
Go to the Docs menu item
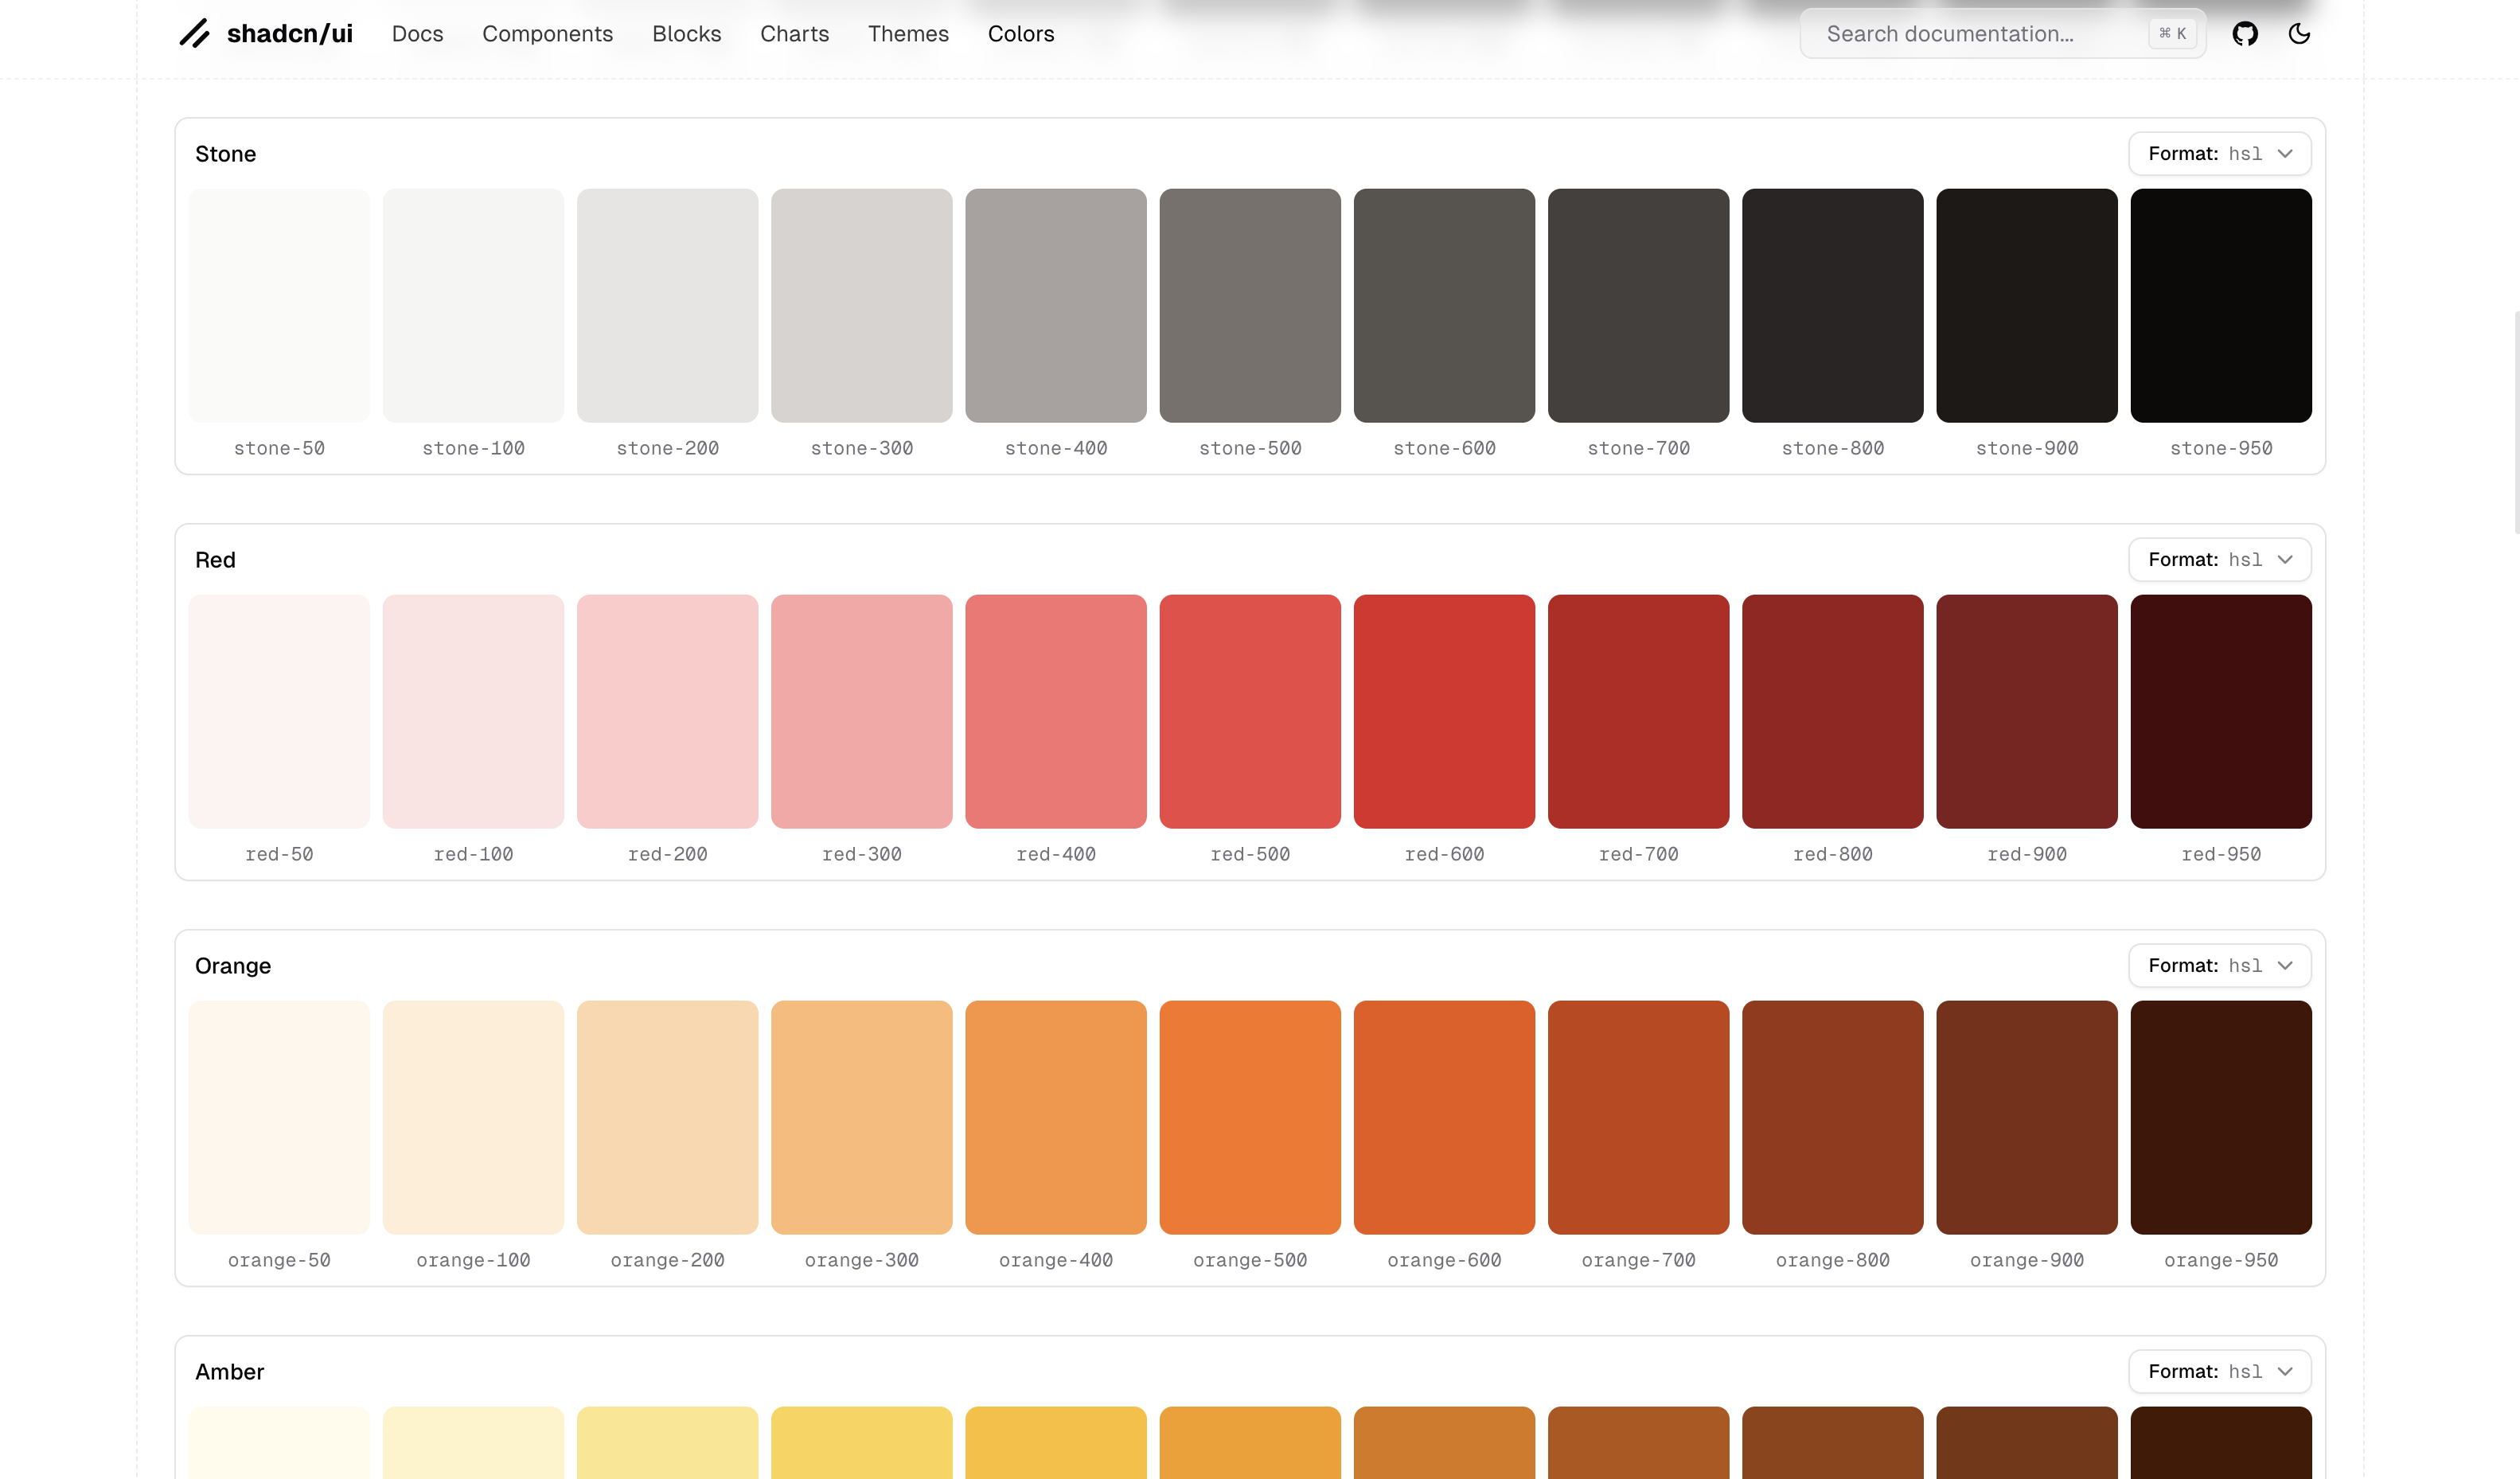[x=417, y=34]
